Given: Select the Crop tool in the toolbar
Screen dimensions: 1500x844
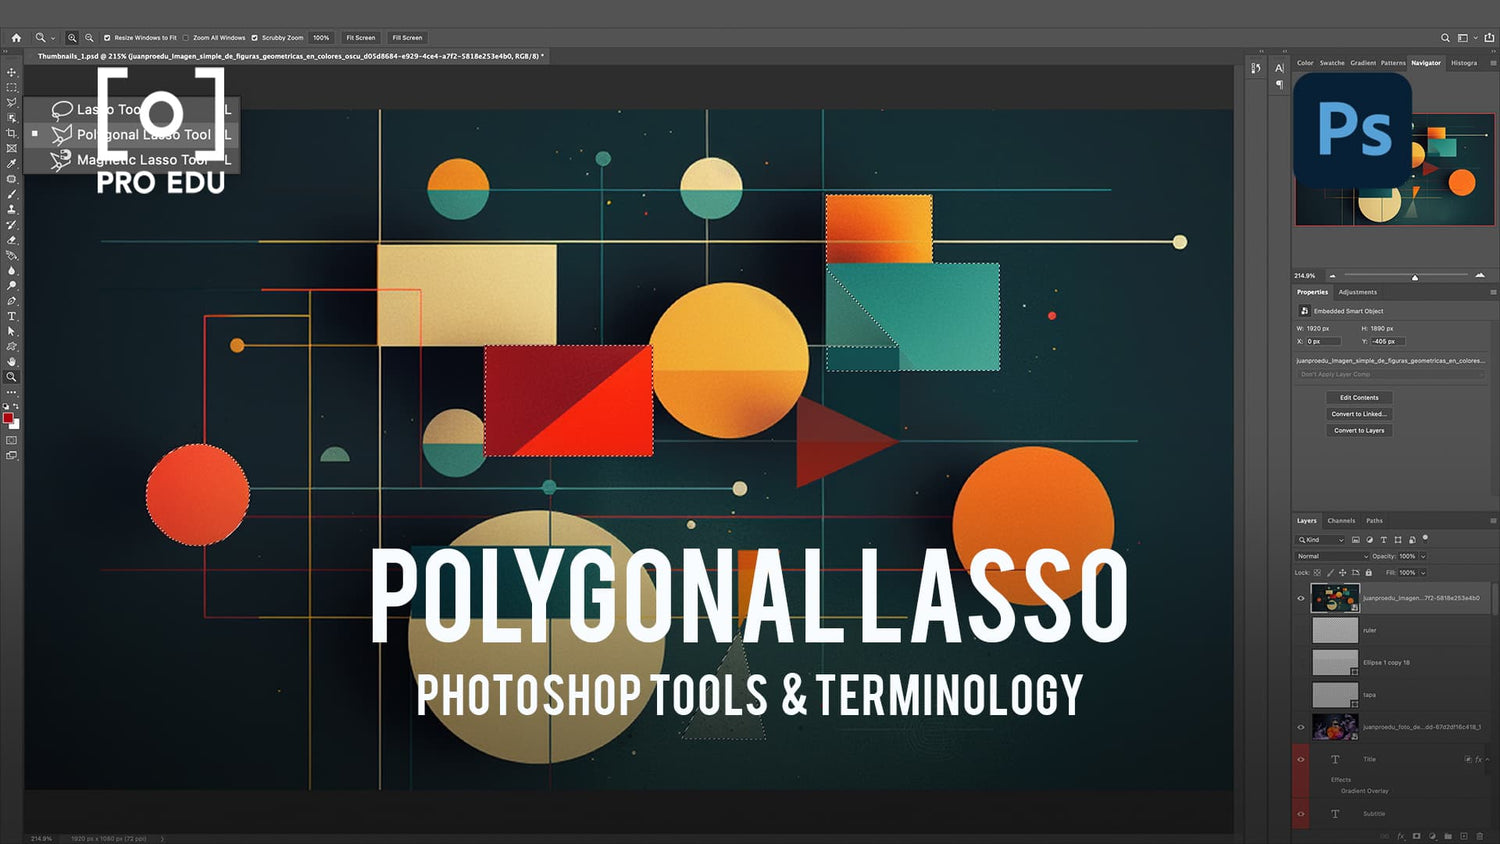Looking at the screenshot, I should tap(11, 133).
